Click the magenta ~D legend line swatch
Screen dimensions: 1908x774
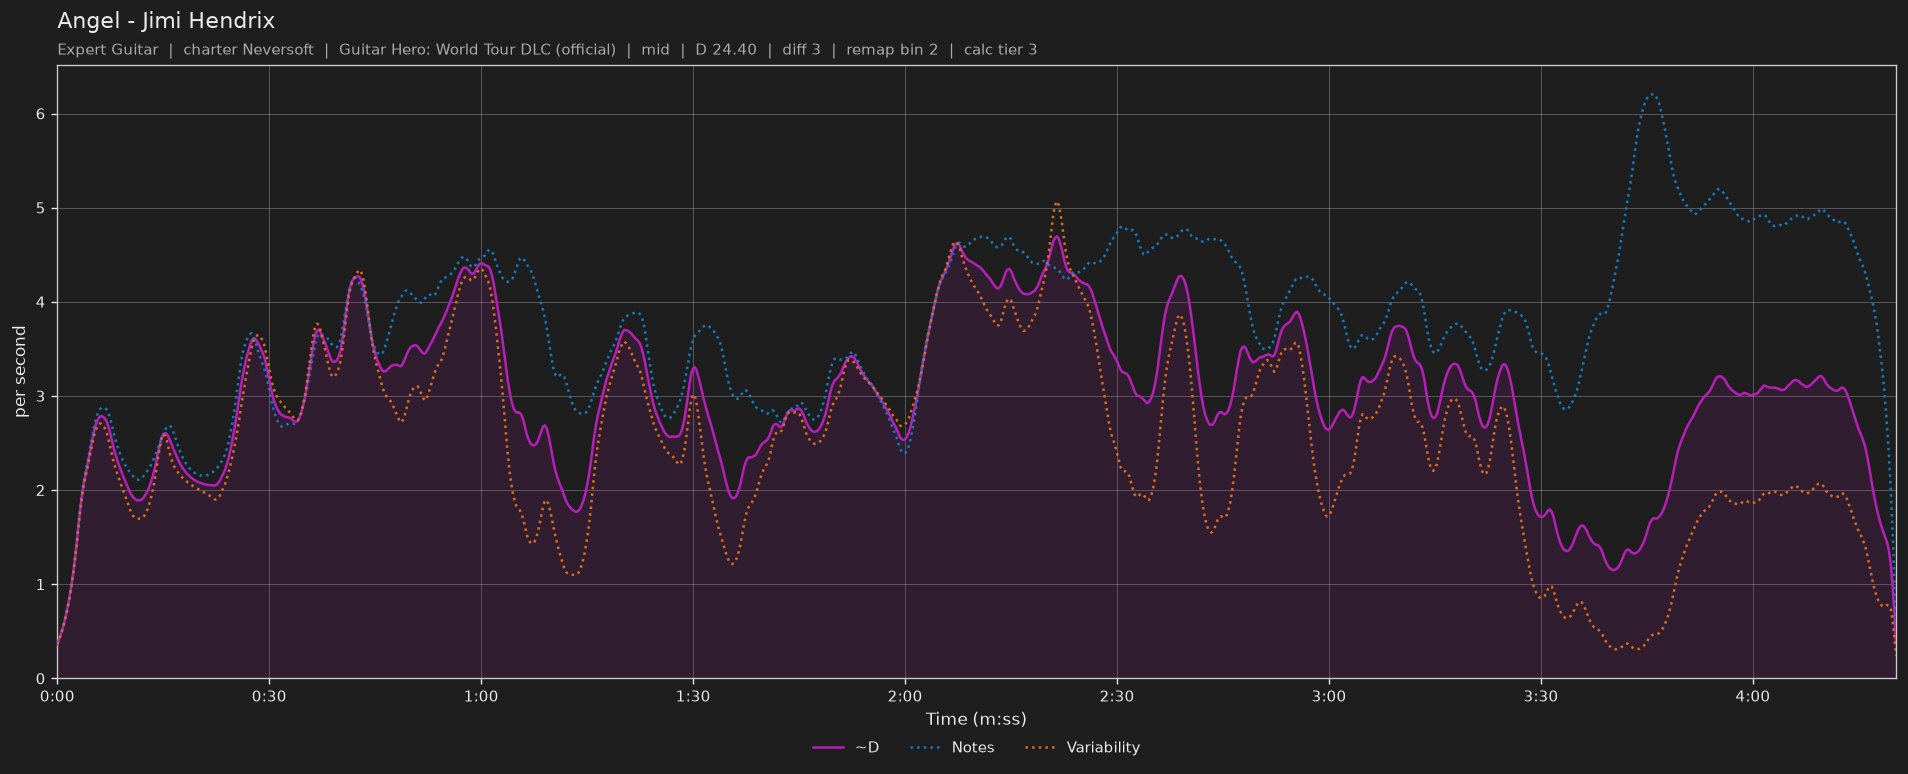pos(829,747)
